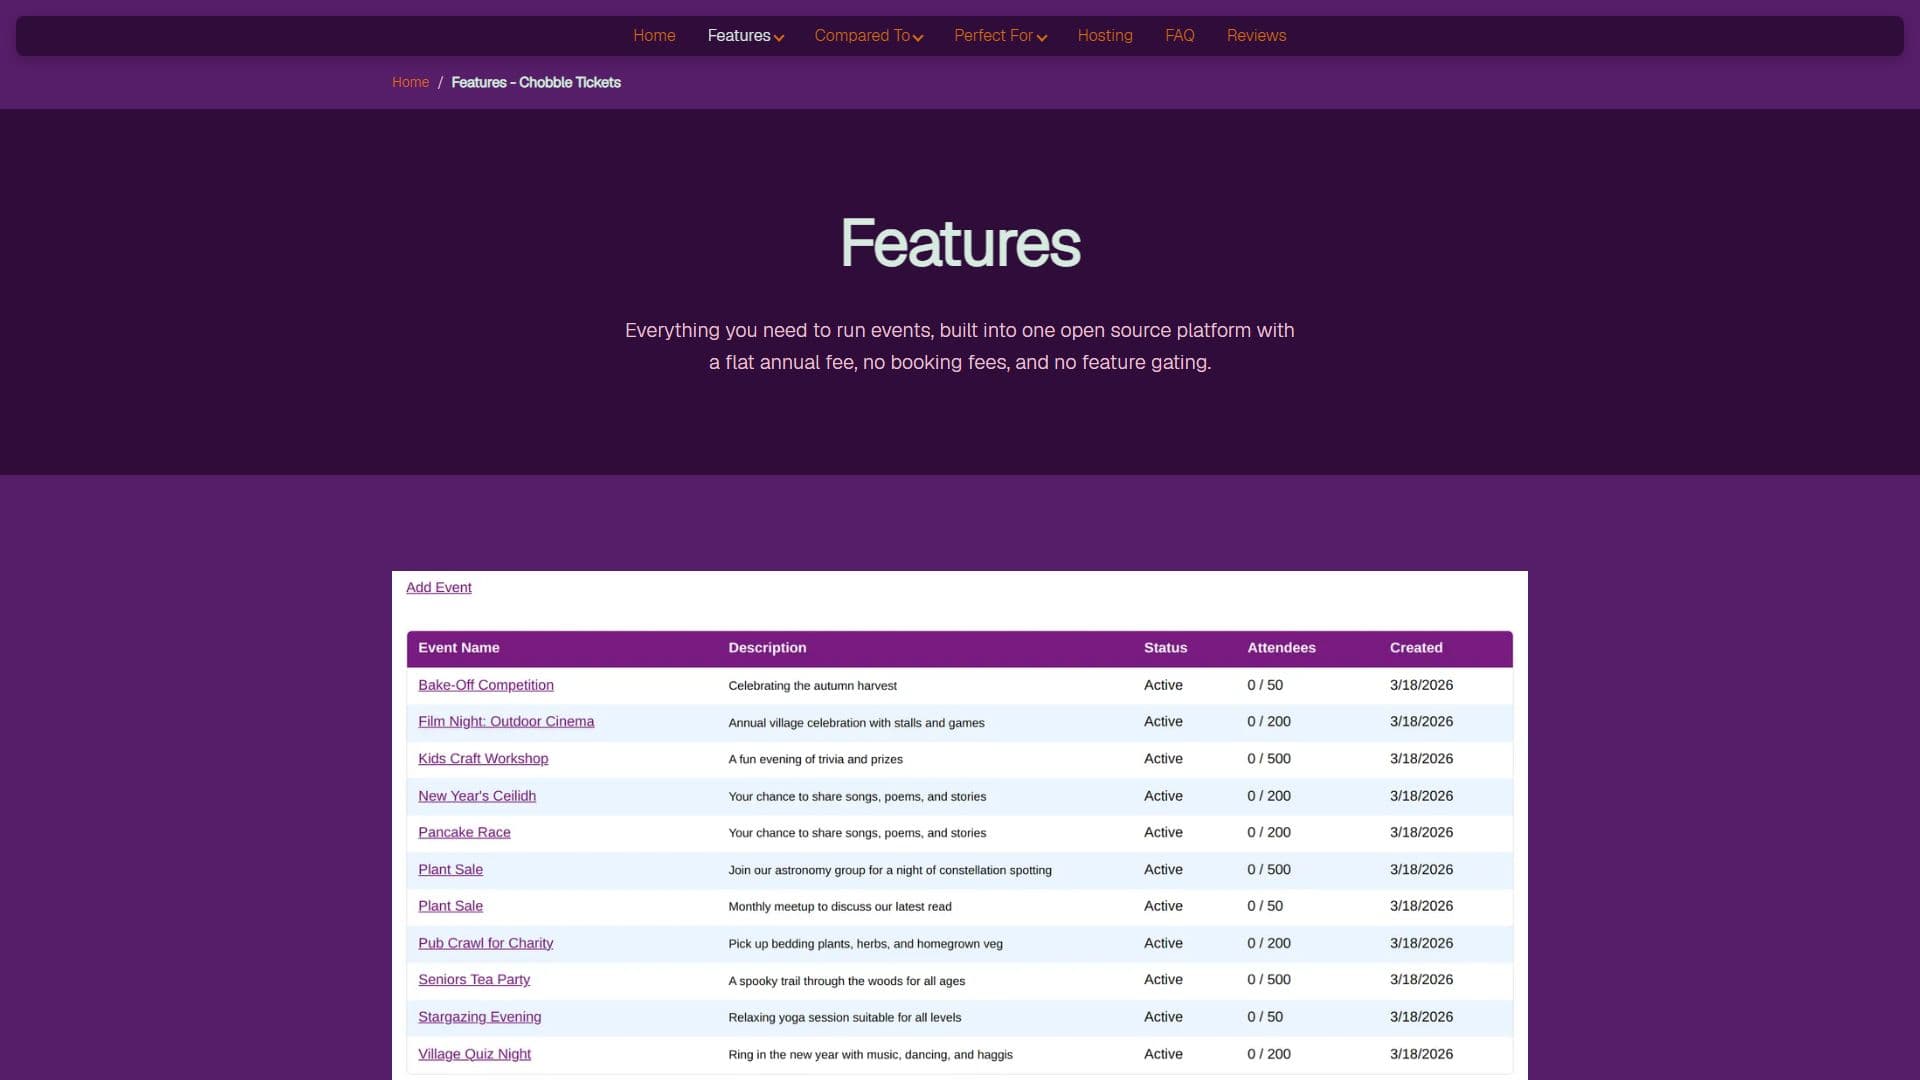1920x1080 pixels.
Task: Click 0 / 500 attendees in Kids Craft Workshop row
Action: point(1269,759)
